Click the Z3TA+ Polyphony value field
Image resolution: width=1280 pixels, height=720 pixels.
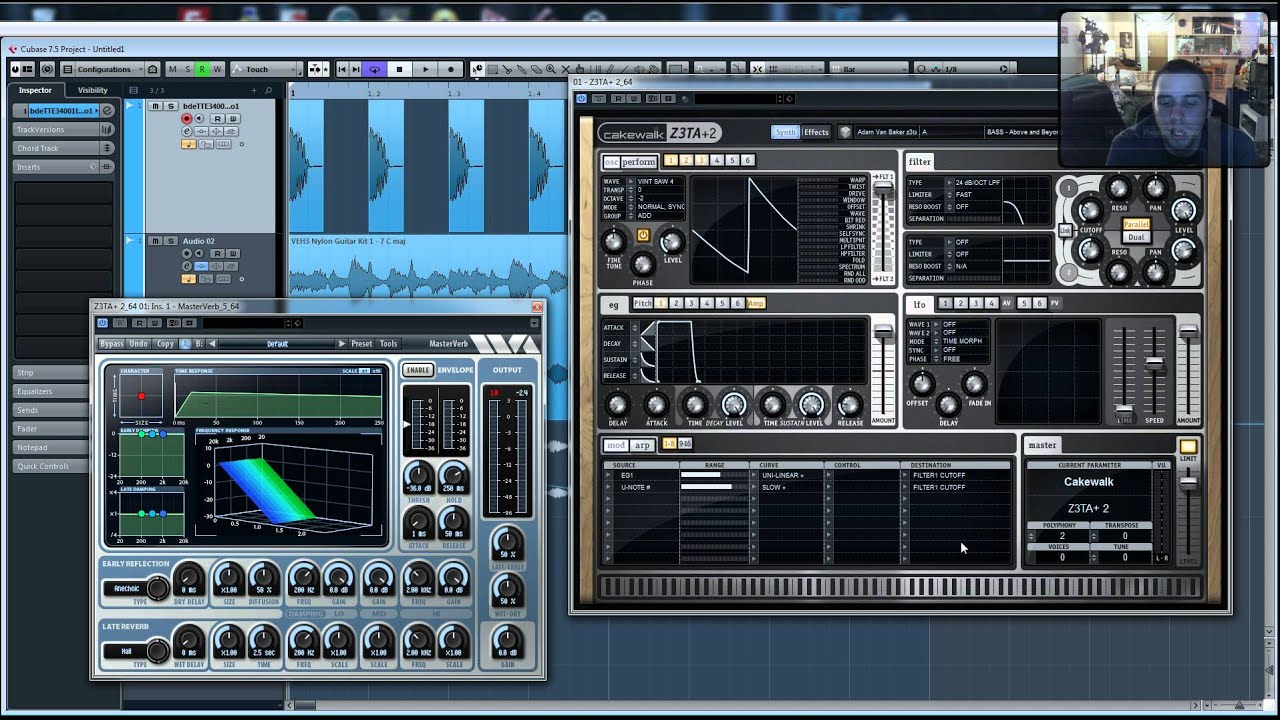click(x=1062, y=536)
